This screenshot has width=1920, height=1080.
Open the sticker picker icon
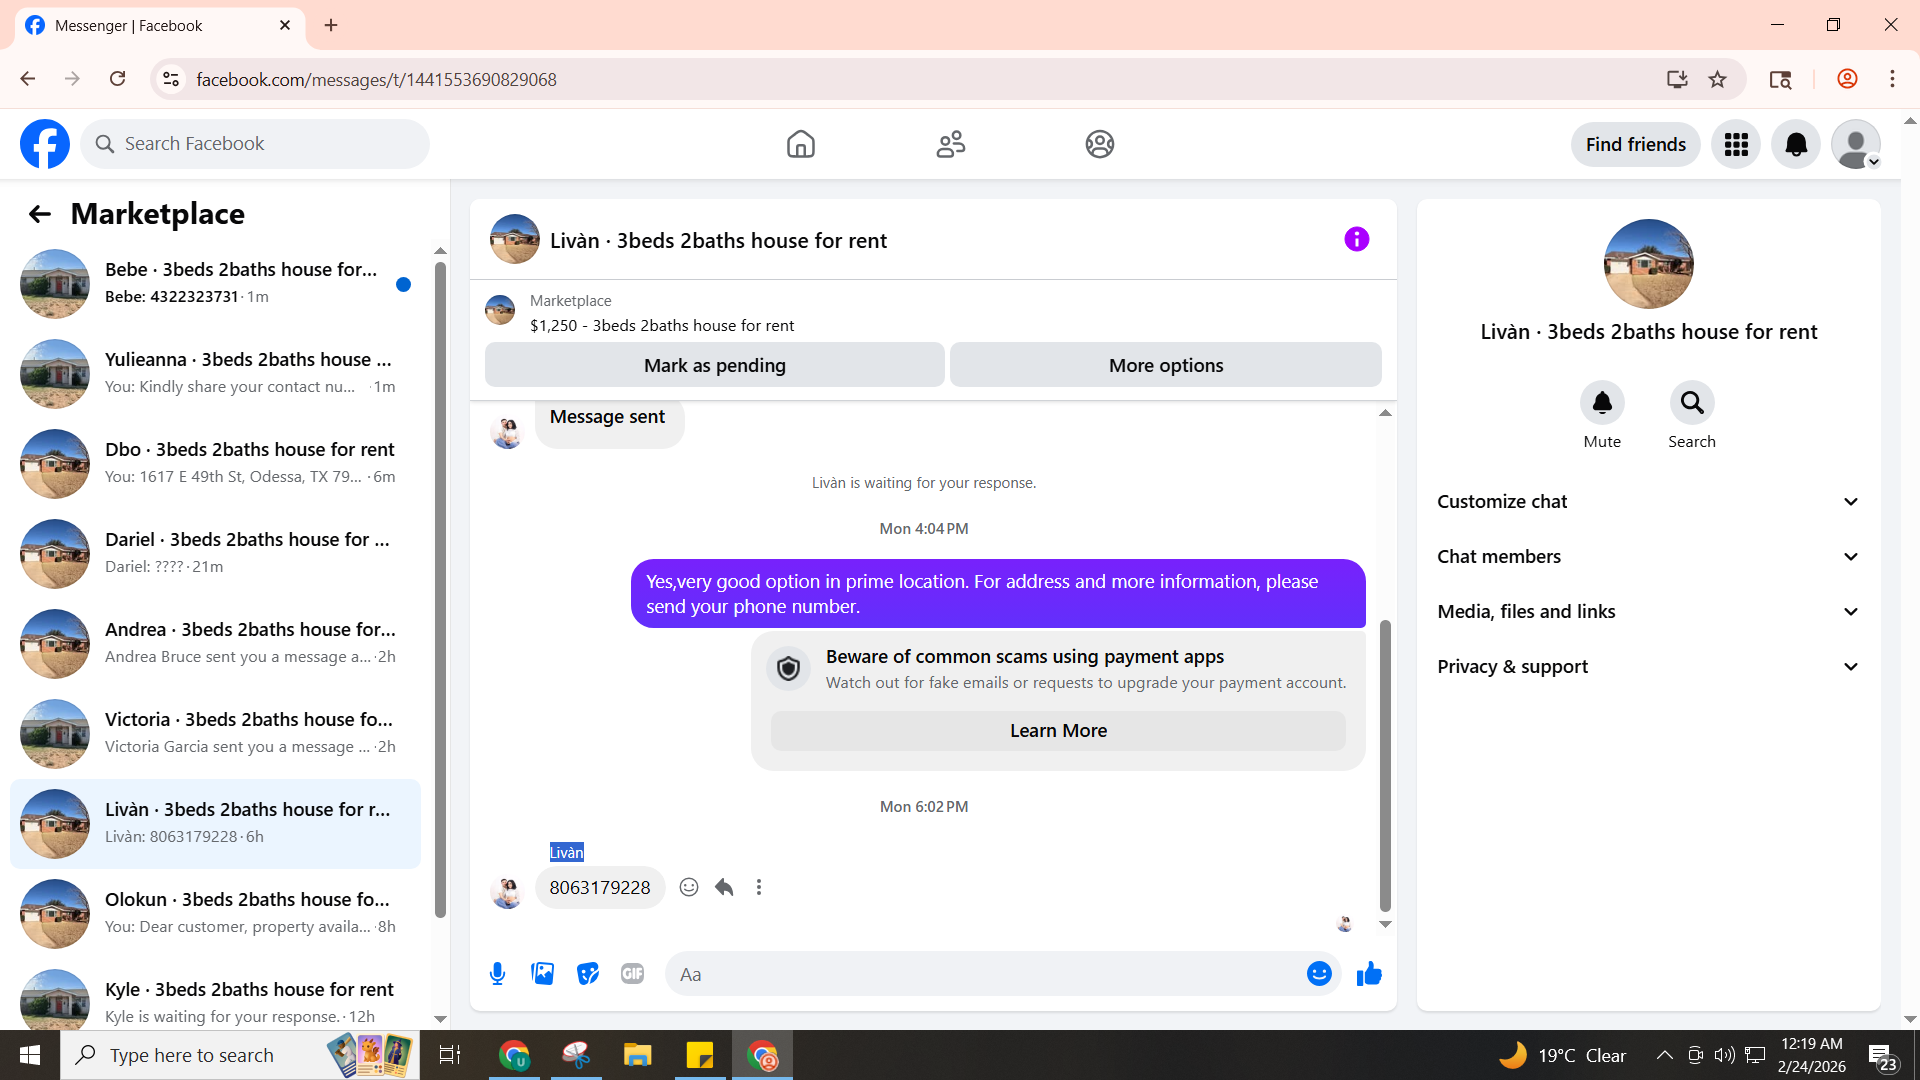pyautogui.click(x=588, y=974)
